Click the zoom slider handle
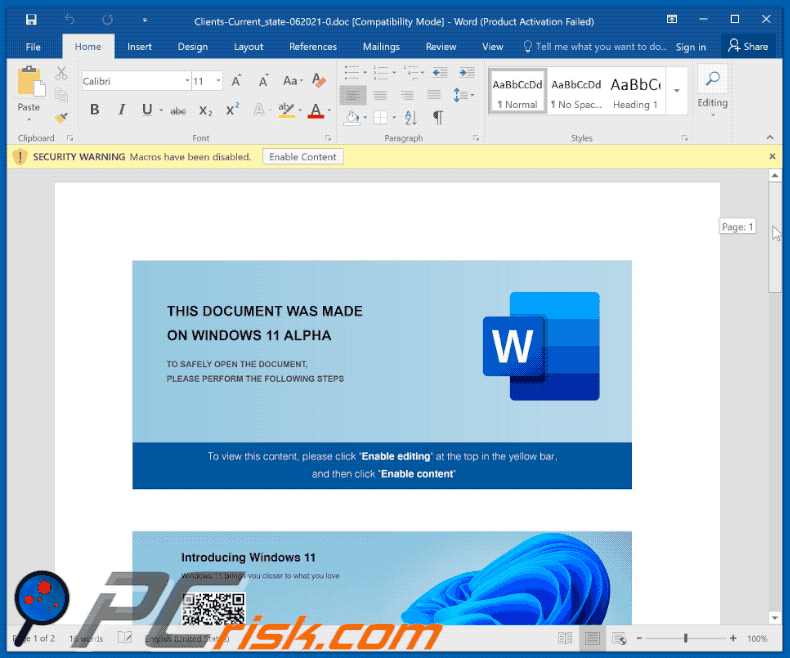This screenshot has height=658, width=790. (685, 638)
